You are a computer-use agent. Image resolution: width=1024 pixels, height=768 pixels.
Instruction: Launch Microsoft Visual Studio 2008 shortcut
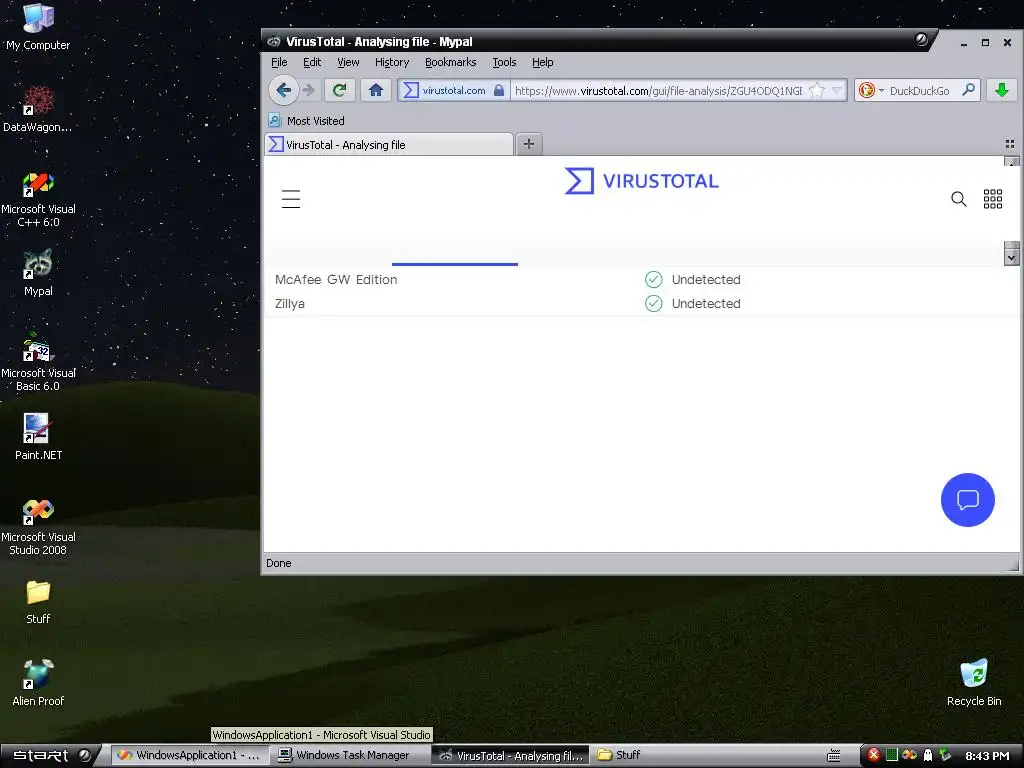click(38, 527)
